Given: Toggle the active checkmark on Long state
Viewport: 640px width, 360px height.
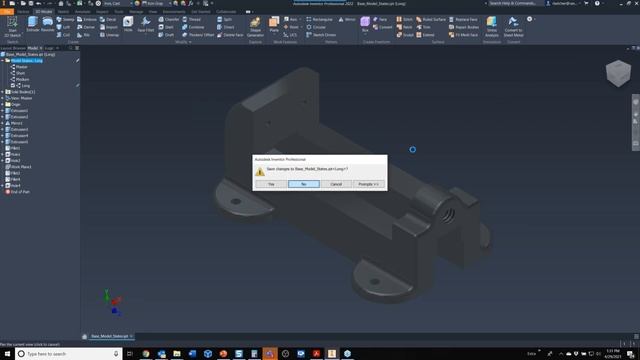Looking at the screenshot, I should click(13, 86).
